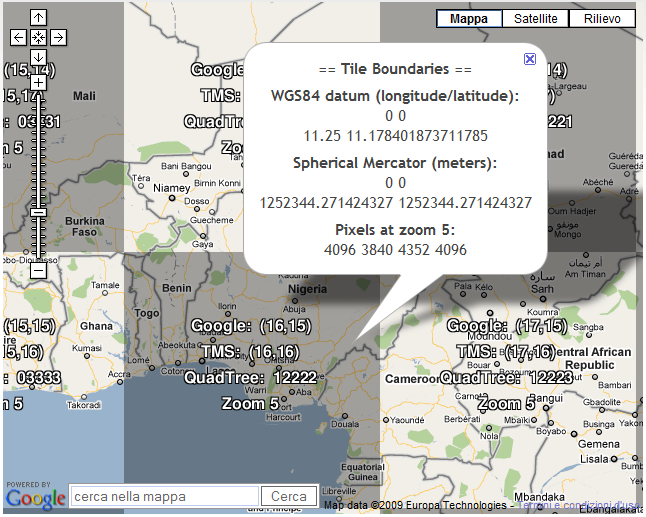
Task: Click QuadTree: 12222 tile label
Action: (x=250, y=377)
